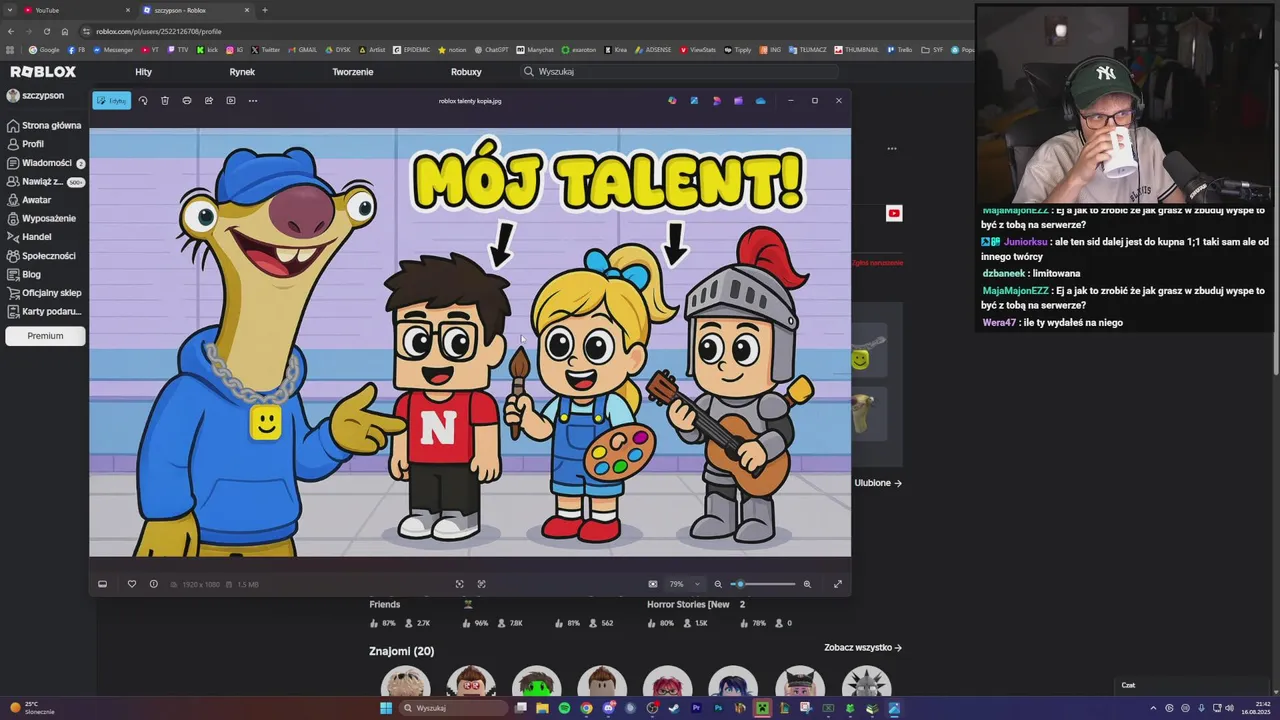
Task: Zoom out using the minus magnifier
Action: (718, 584)
